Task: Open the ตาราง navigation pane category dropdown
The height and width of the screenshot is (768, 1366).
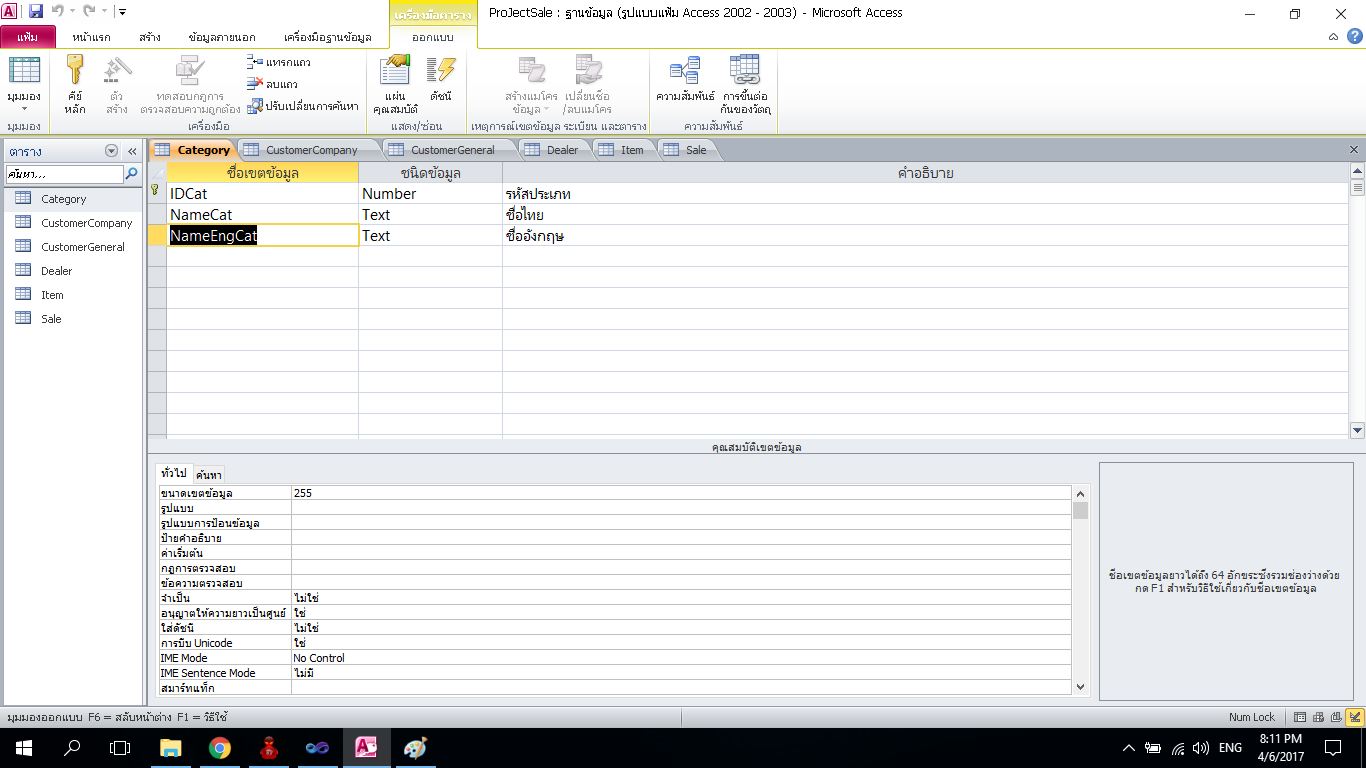Action: tap(111, 151)
